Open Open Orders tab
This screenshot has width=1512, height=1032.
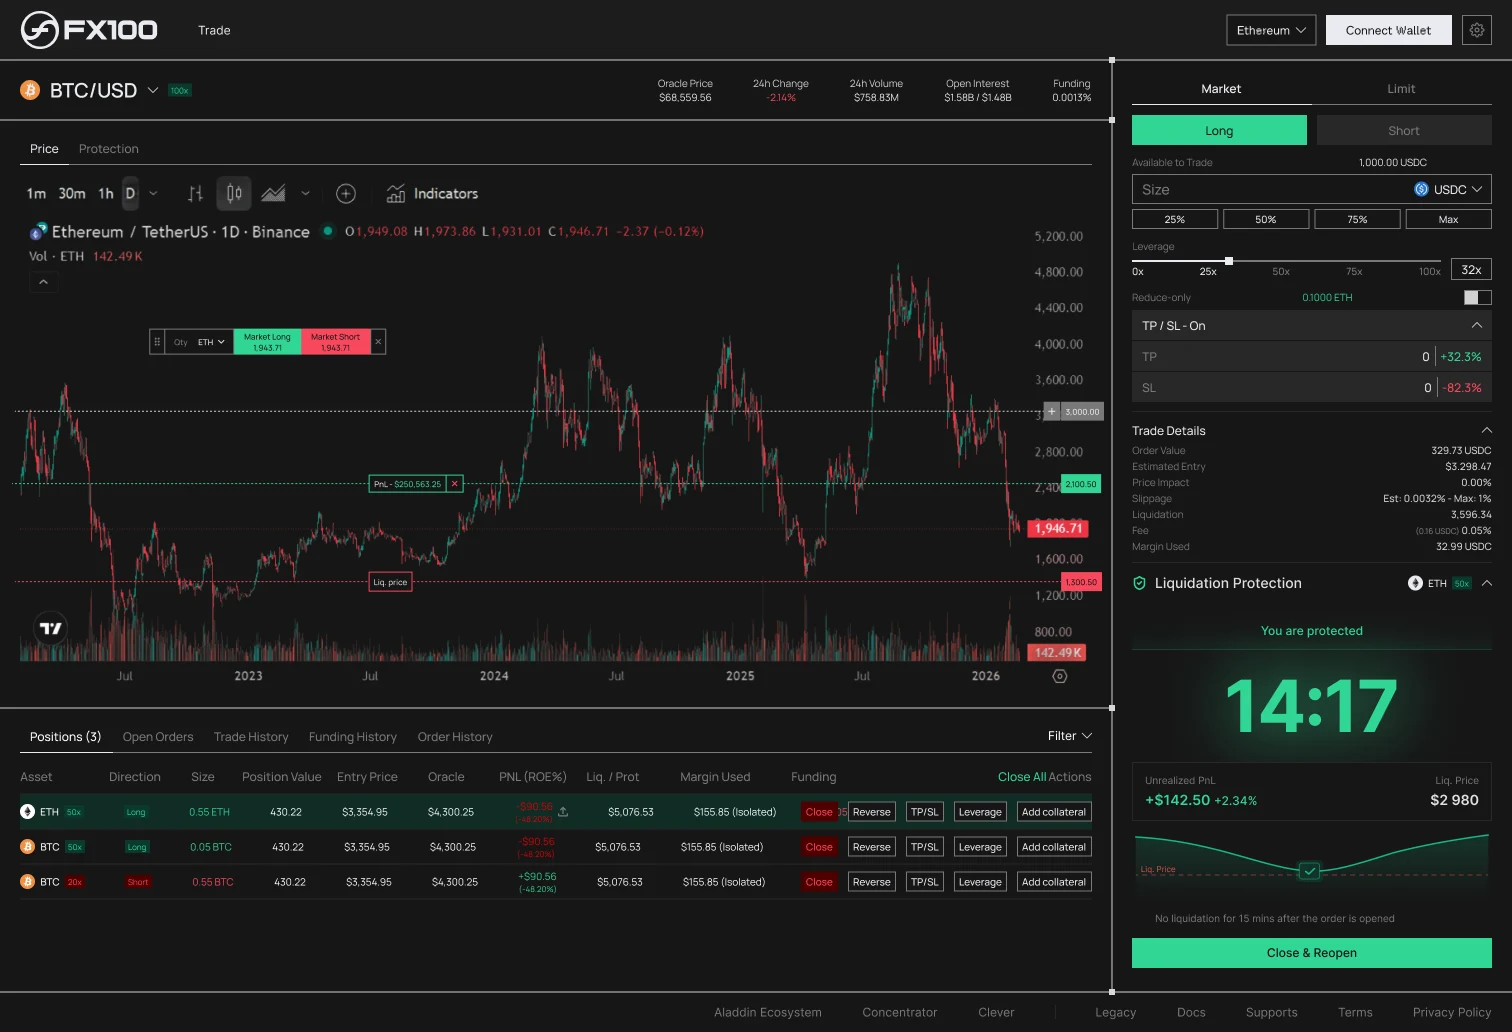158,737
